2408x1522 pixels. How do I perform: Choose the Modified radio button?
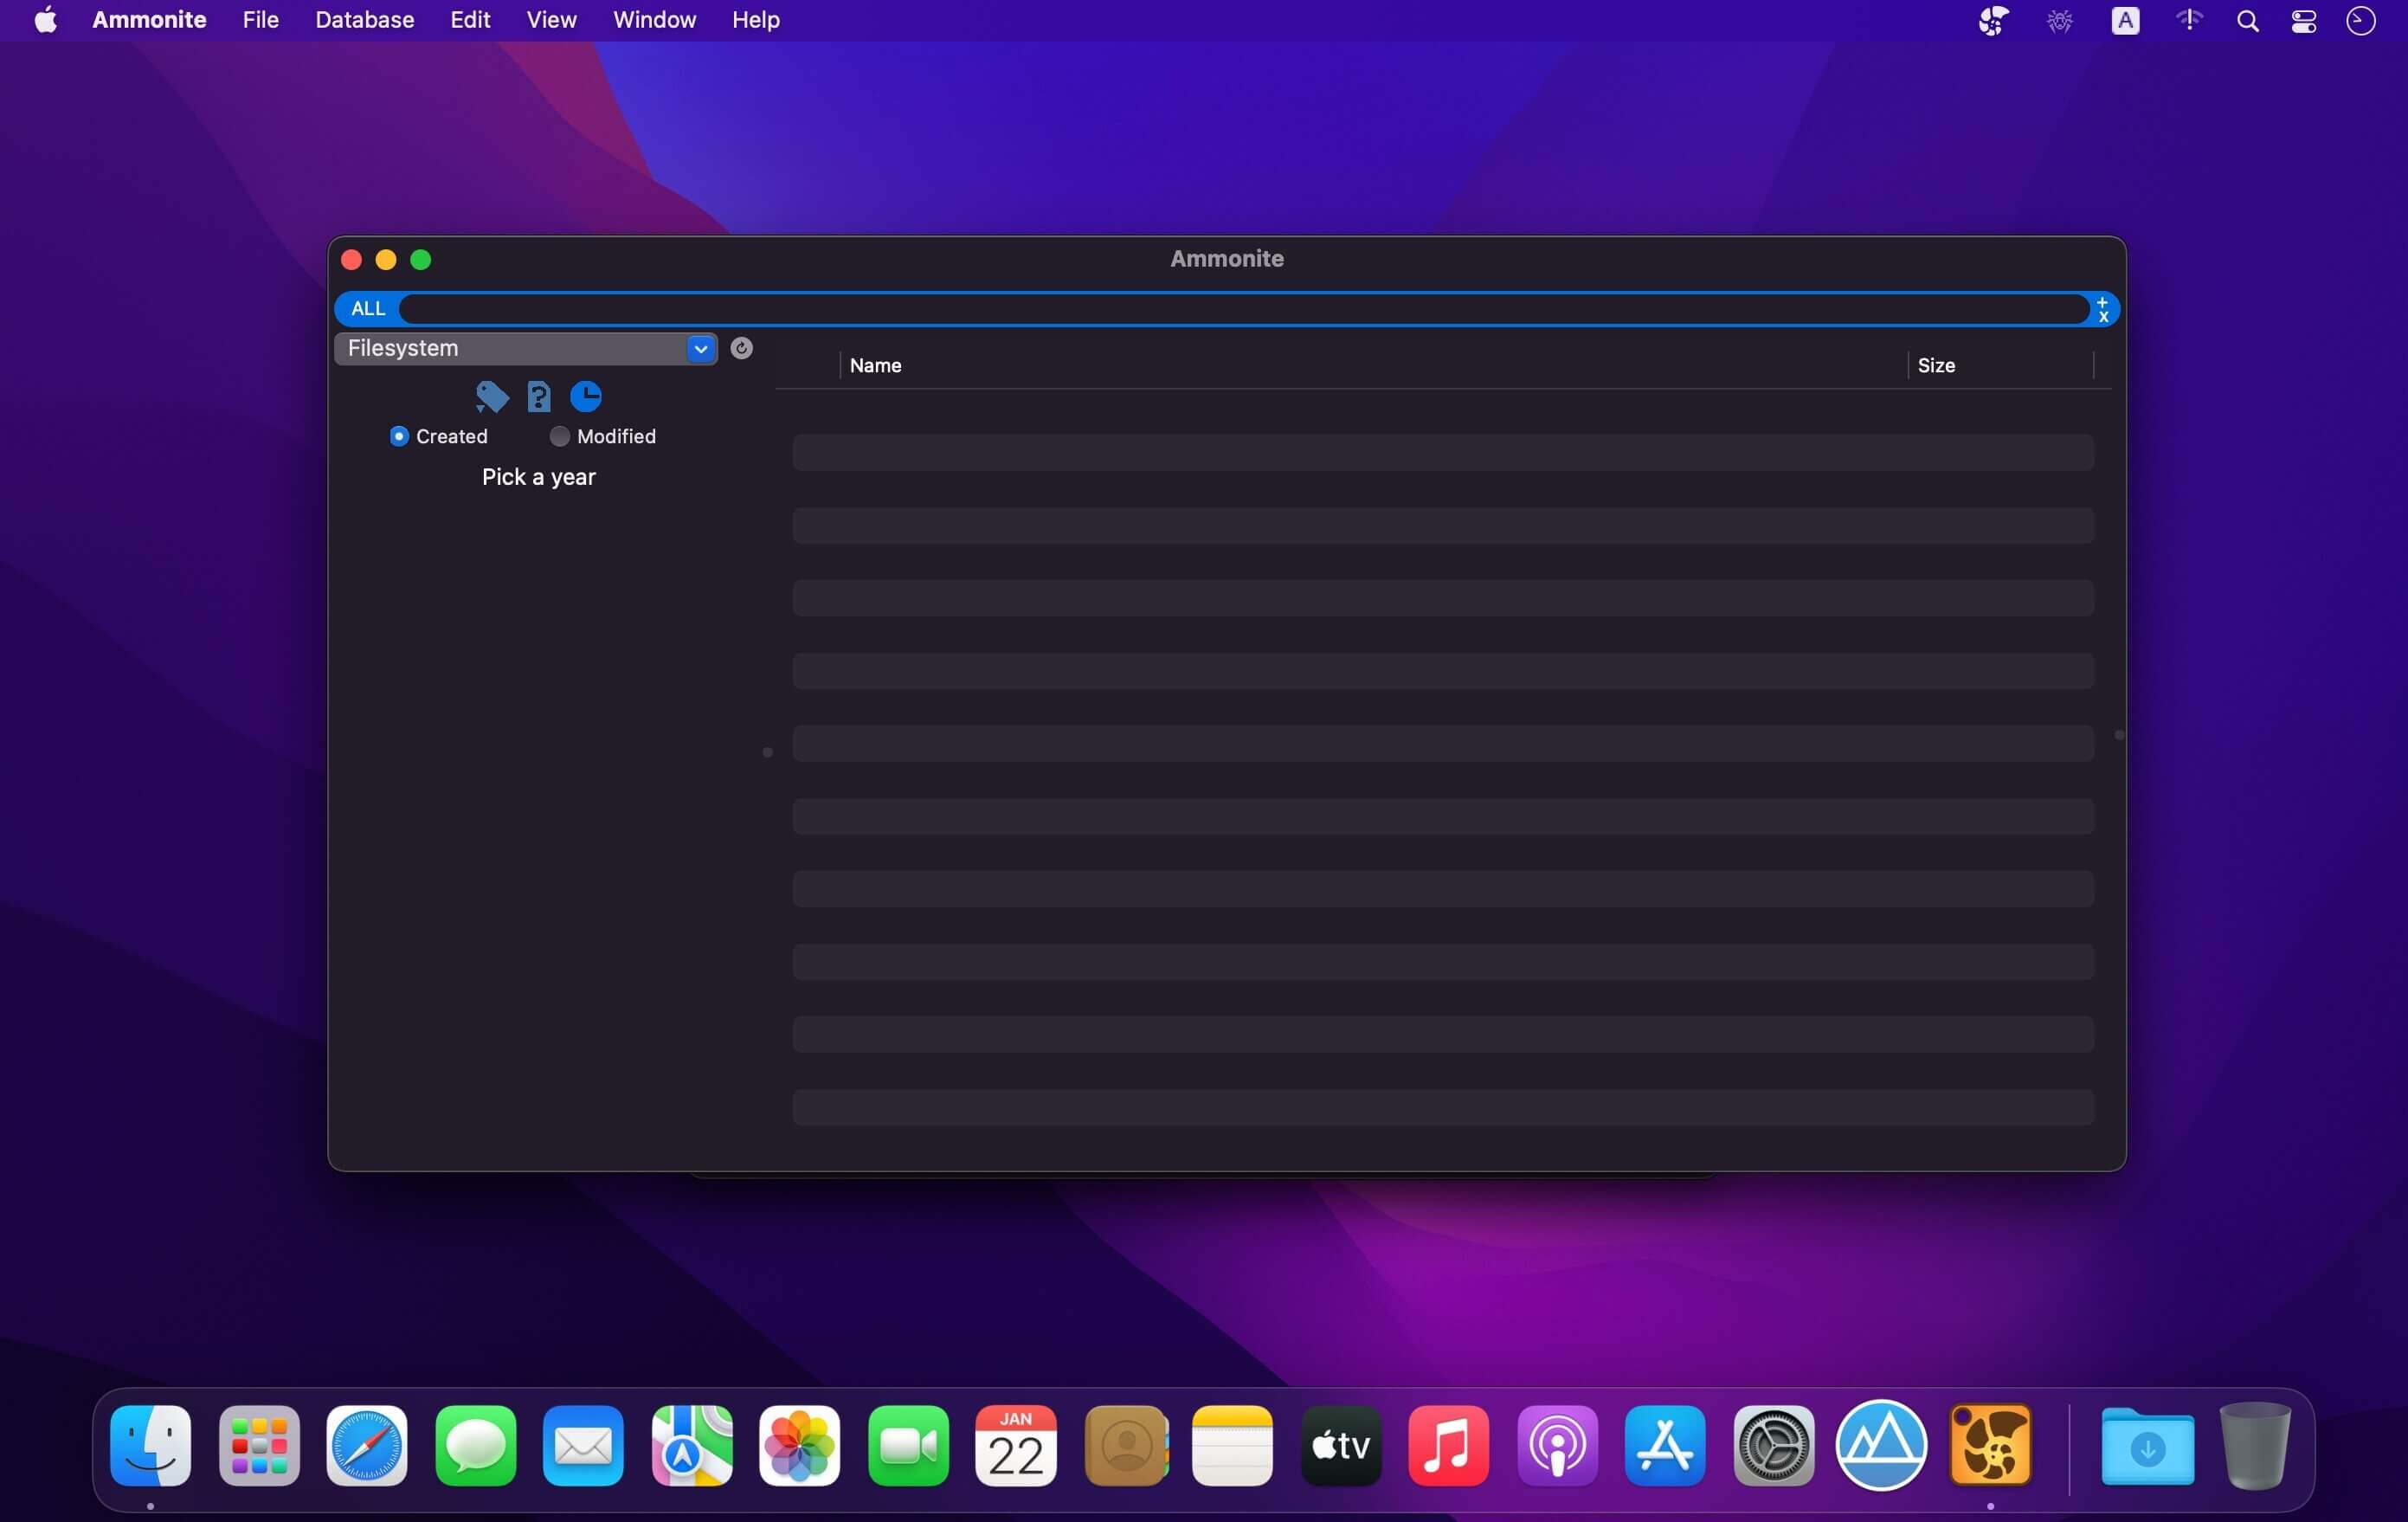pyautogui.click(x=559, y=436)
